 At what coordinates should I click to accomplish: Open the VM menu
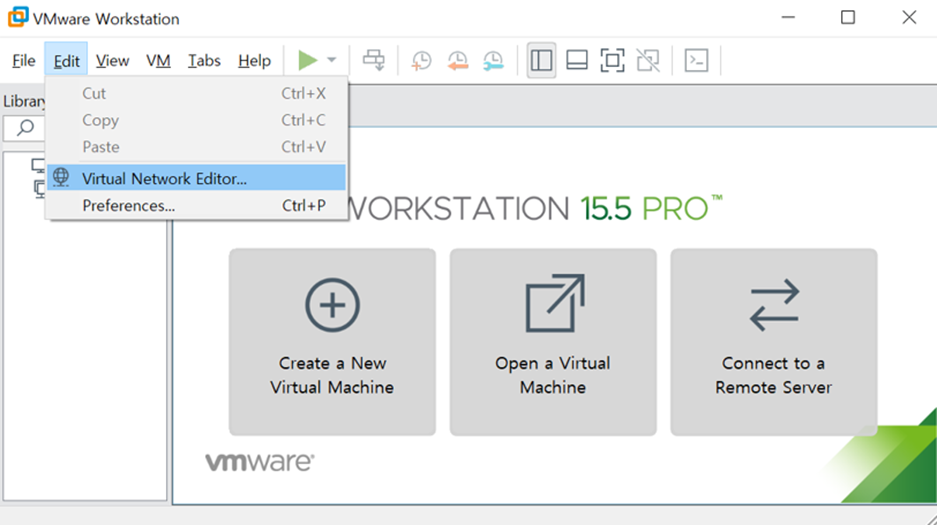point(158,60)
